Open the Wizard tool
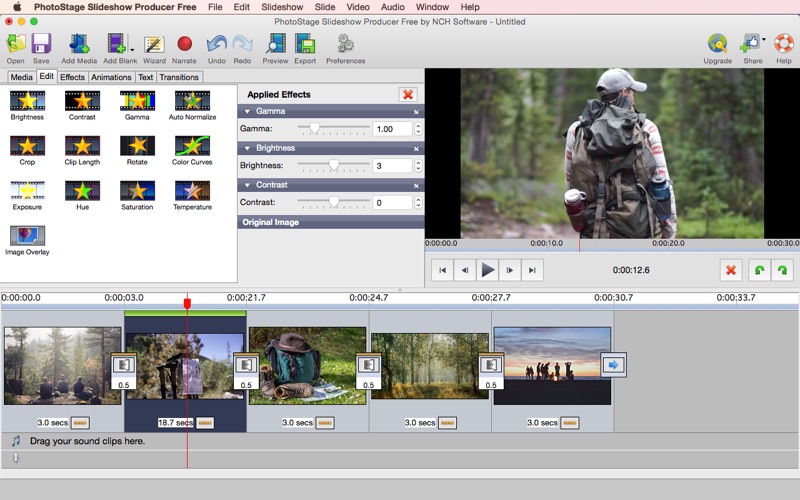This screenshot has height=500, width=800. 154,44
